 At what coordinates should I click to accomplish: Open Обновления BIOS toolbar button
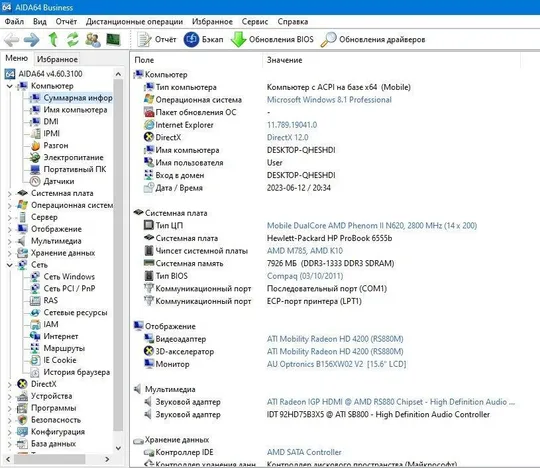click(272, 39)
